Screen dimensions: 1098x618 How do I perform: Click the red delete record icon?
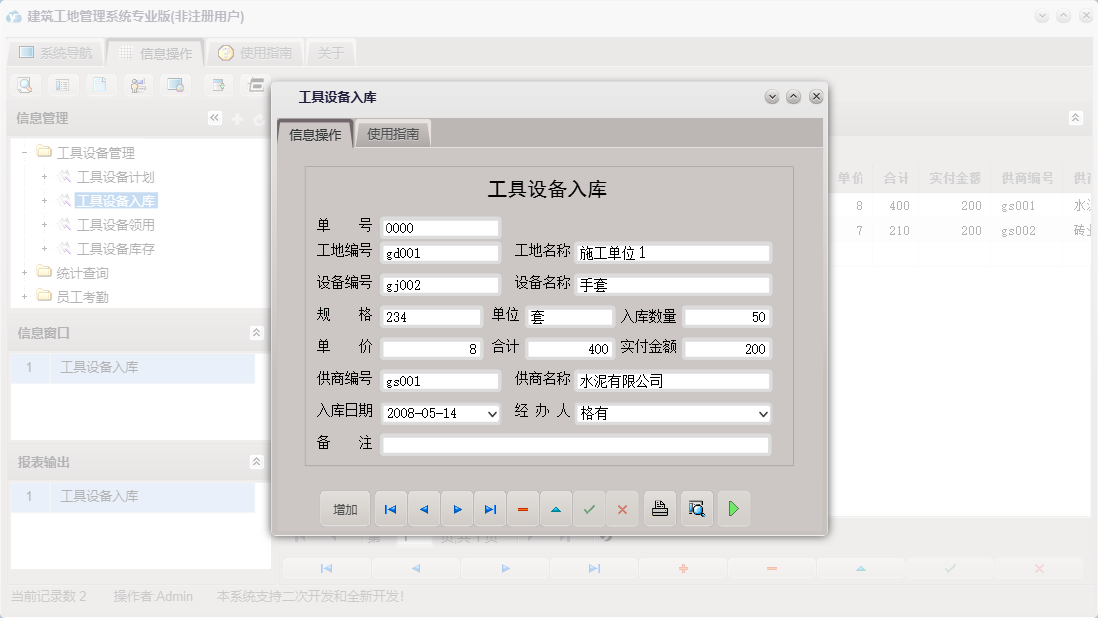(x=523, y=509)
